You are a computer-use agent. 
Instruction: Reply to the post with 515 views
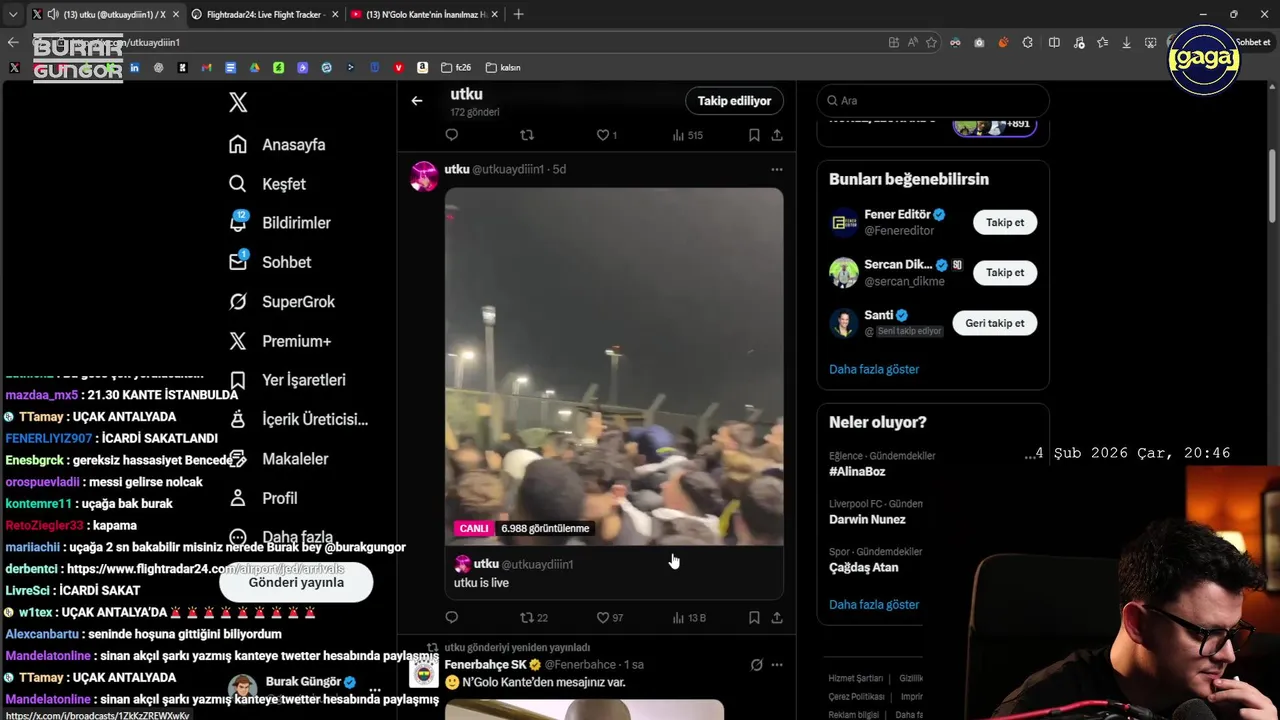tap(451, 135)
